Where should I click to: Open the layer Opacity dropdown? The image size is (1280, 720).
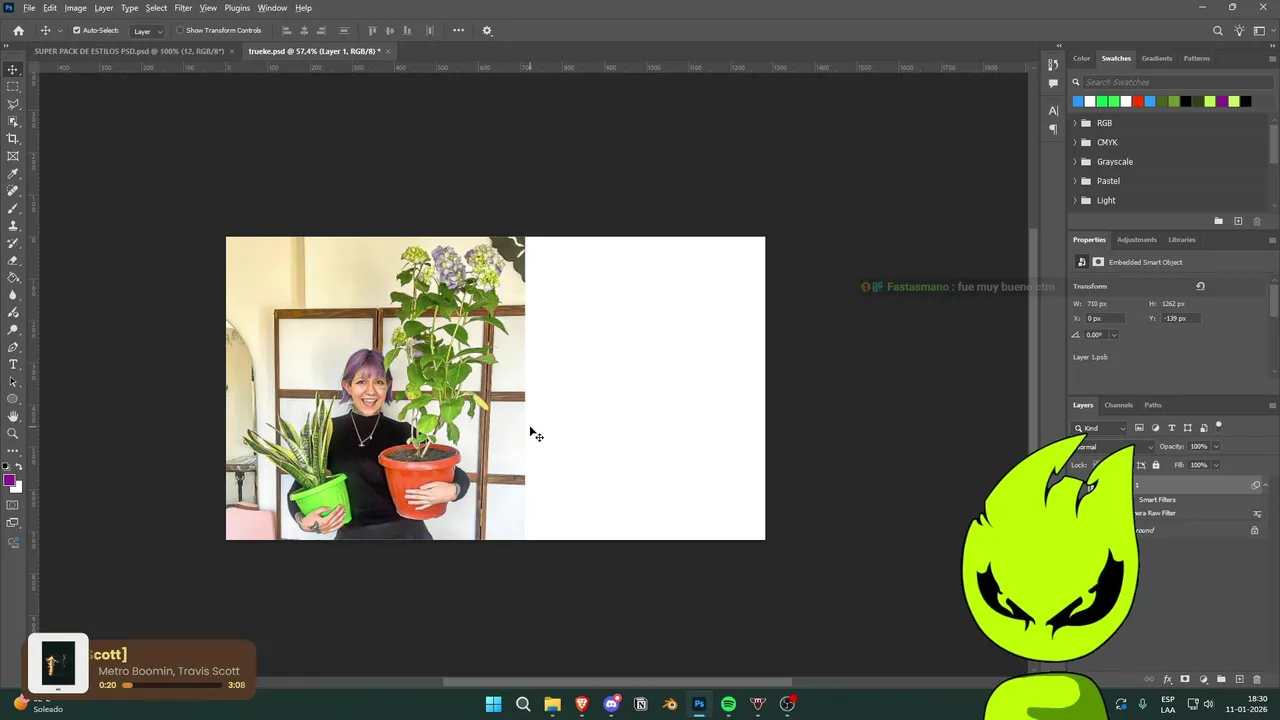tap(1216, 447)
